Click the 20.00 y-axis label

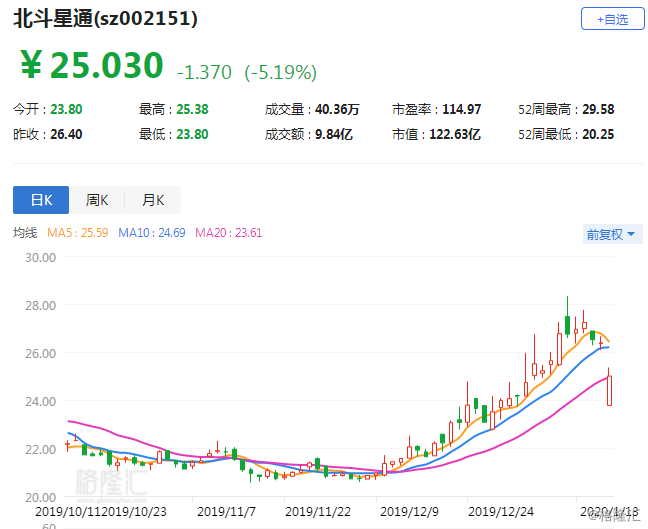coord(40,497)
